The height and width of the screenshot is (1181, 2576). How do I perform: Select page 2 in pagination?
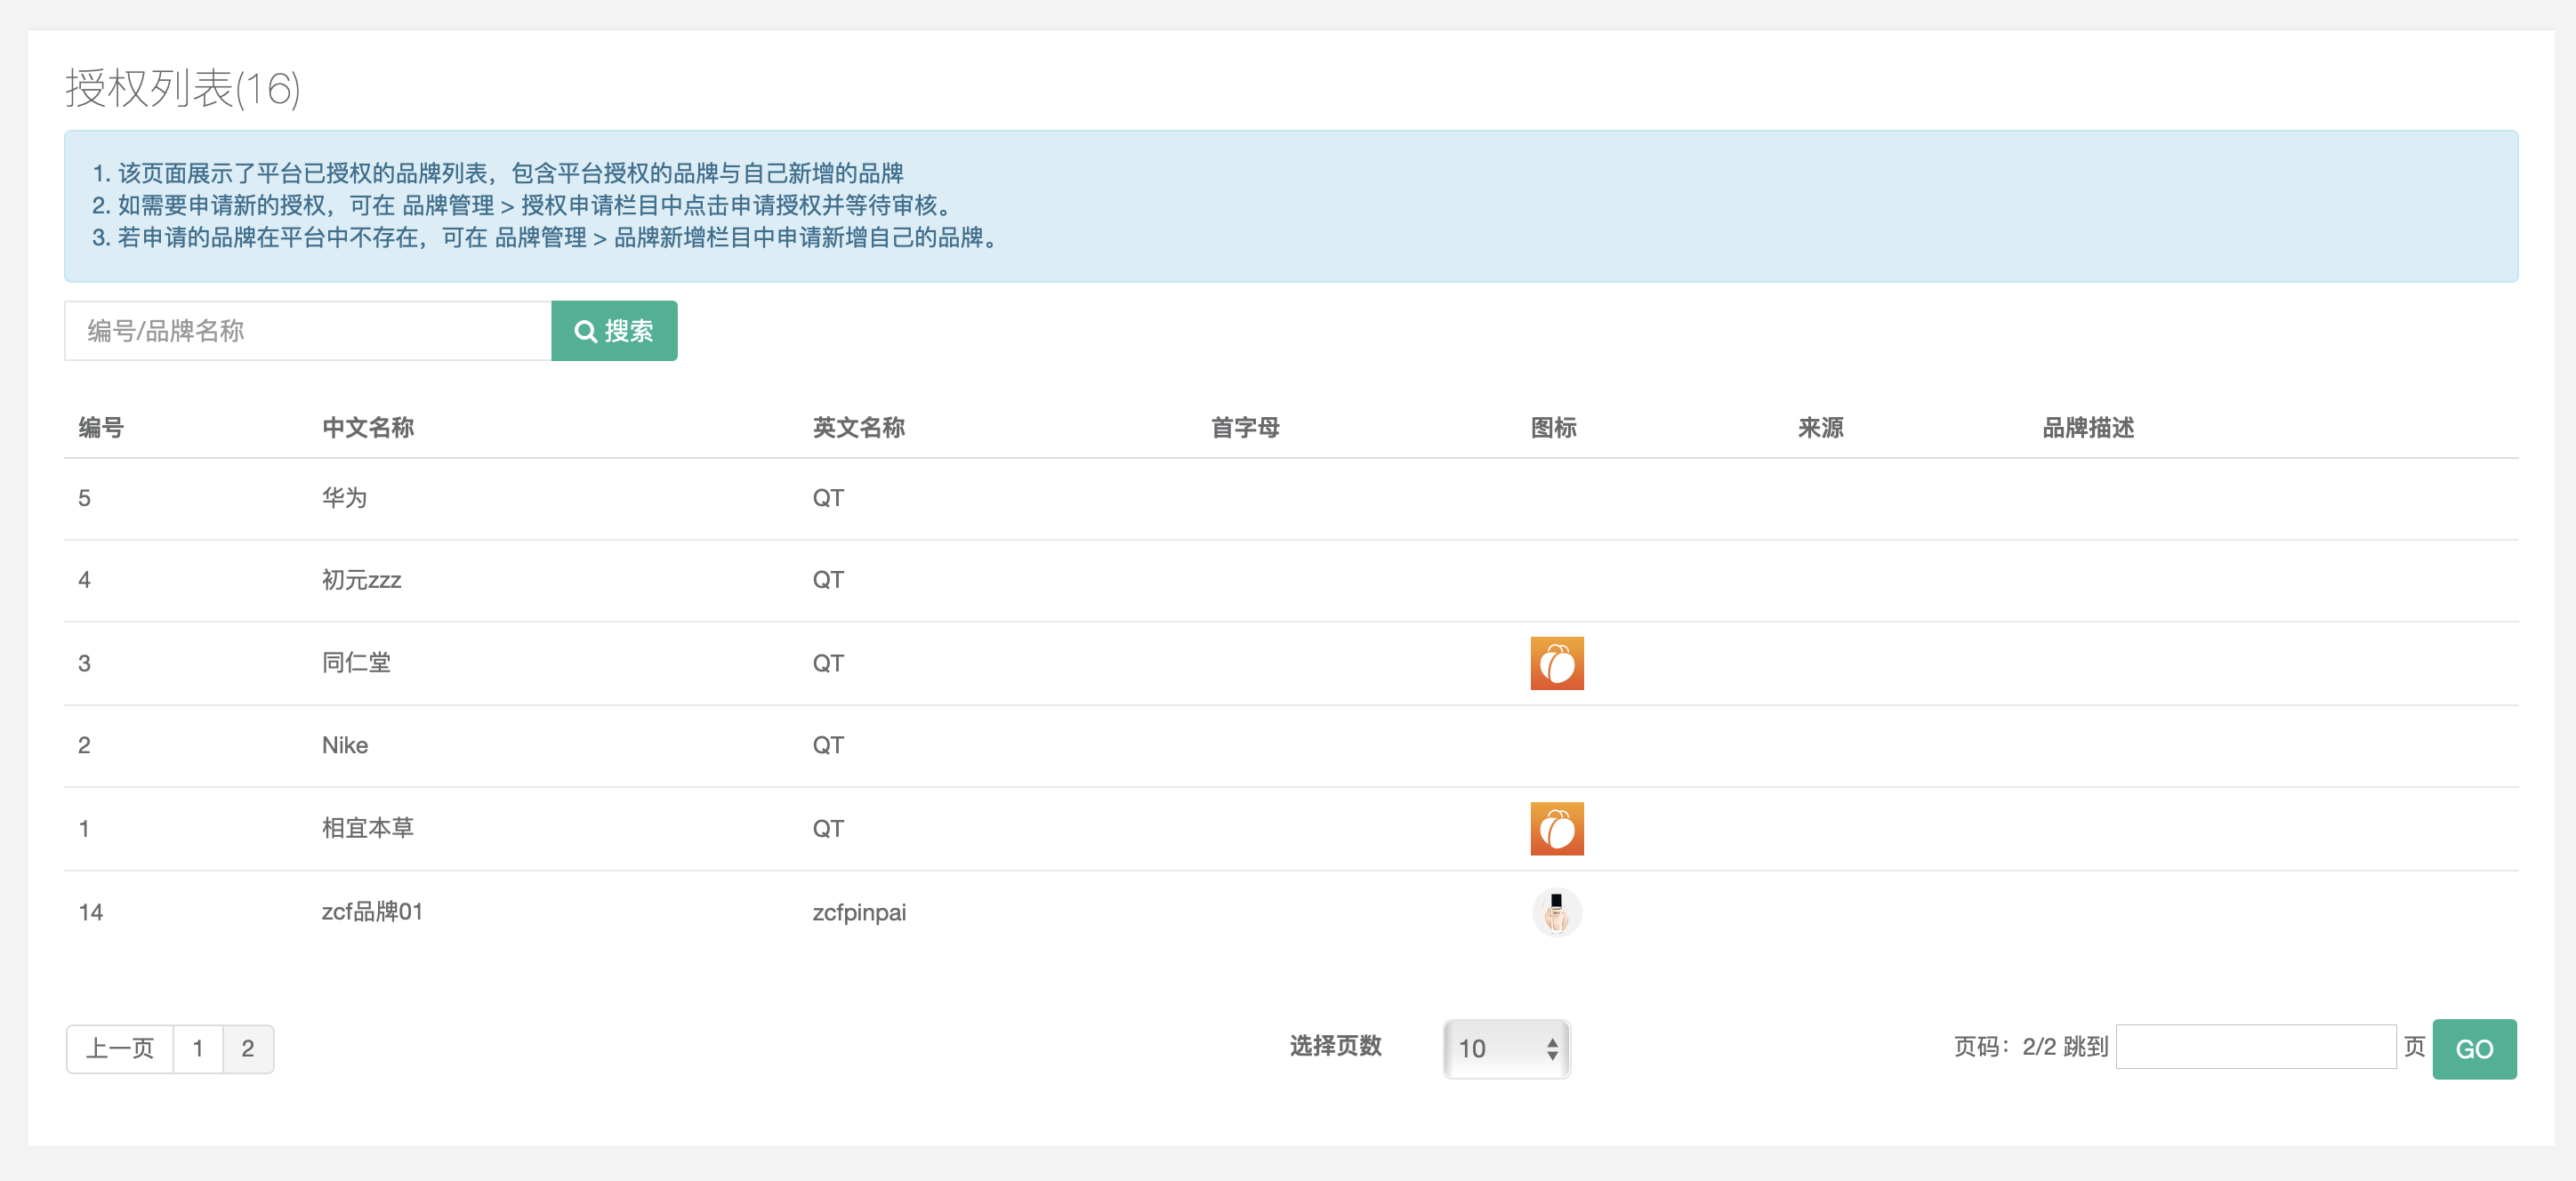248,1048
